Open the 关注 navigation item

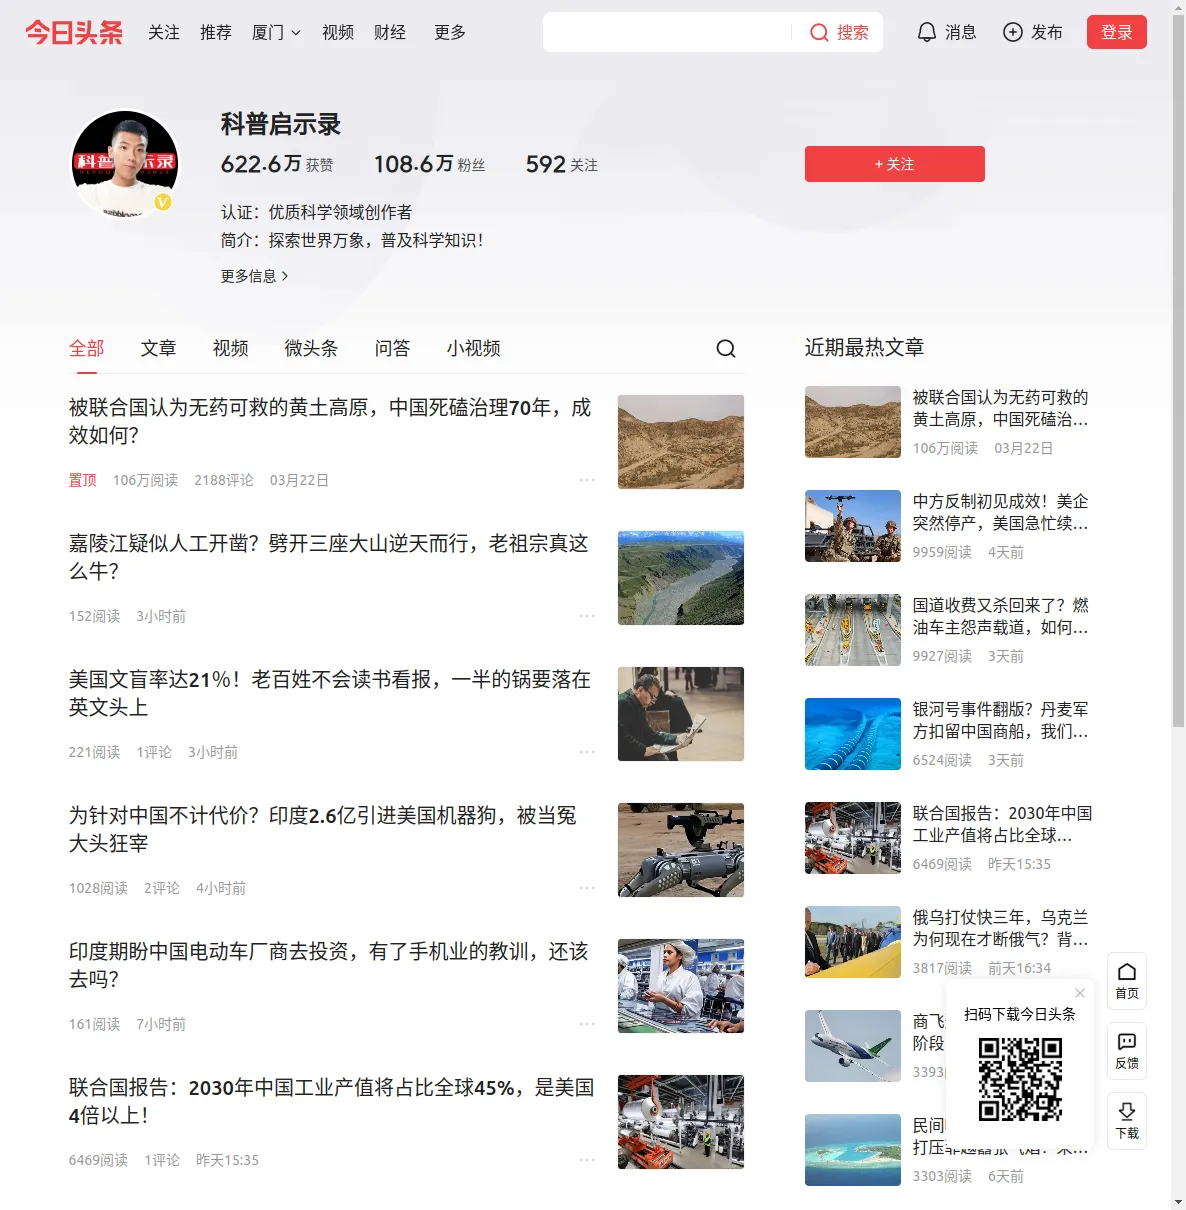click(164, 33)
